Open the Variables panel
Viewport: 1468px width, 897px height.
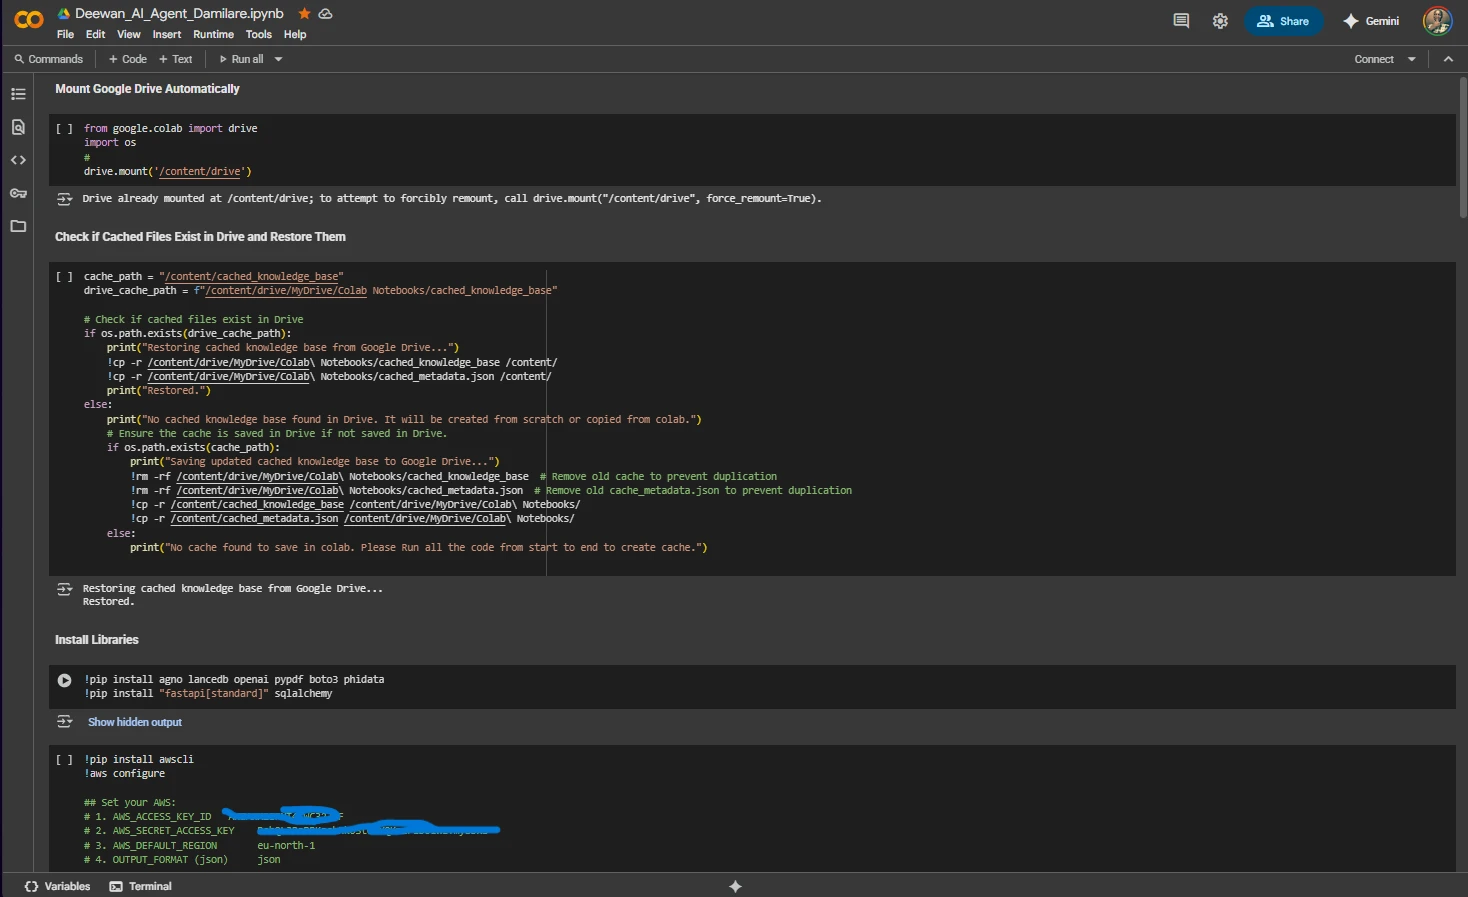click(x=57, y=886)
